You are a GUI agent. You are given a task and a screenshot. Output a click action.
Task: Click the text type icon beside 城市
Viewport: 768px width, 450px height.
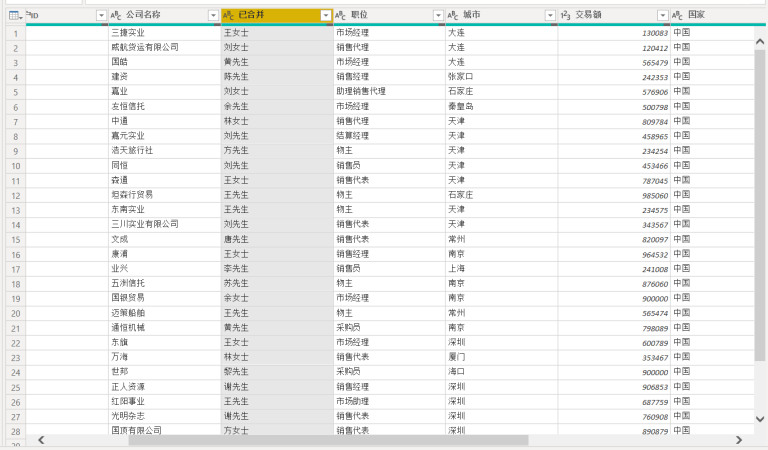pyautogui.click(x=454, y=15)
